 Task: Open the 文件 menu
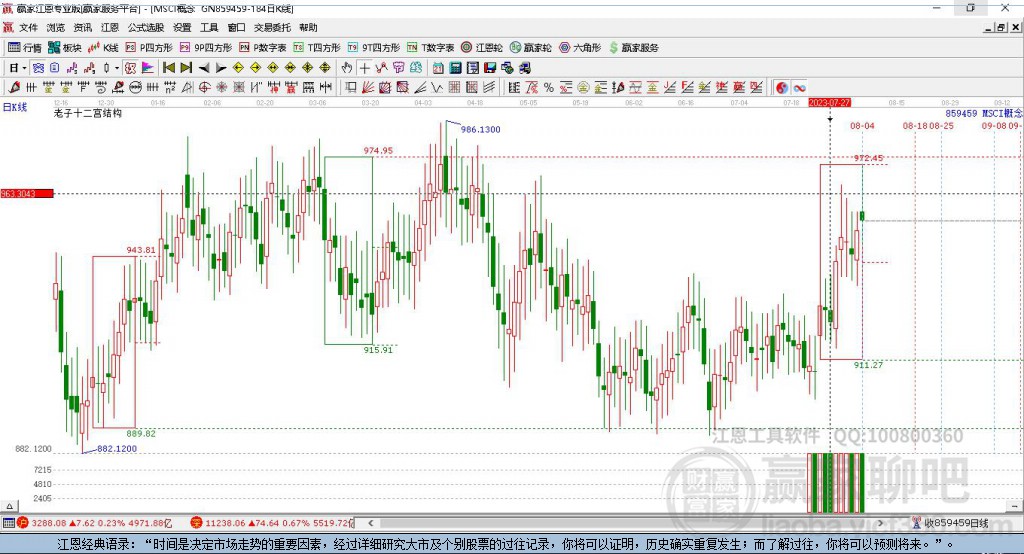tap(28, 27)
